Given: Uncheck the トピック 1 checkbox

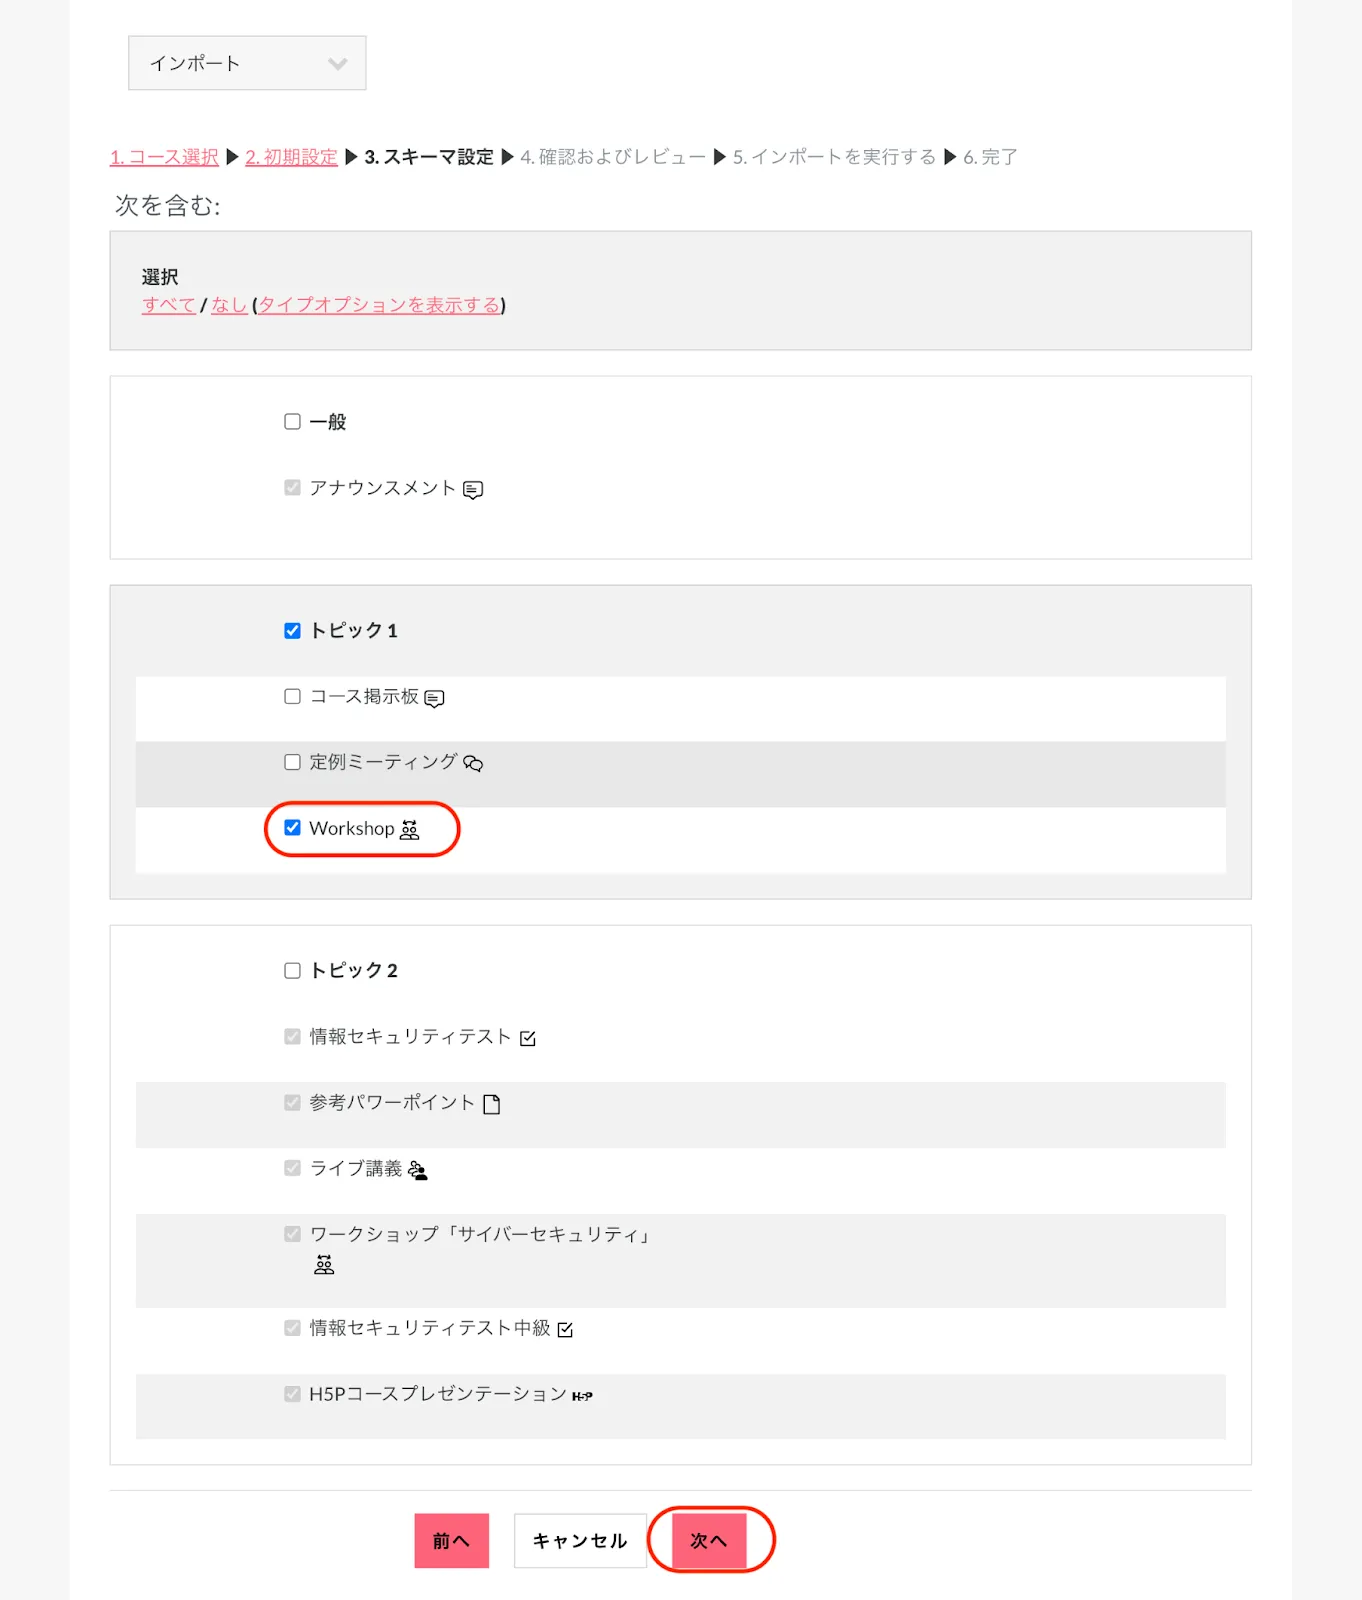Looking at the screenshot, I should coord(292,631).
